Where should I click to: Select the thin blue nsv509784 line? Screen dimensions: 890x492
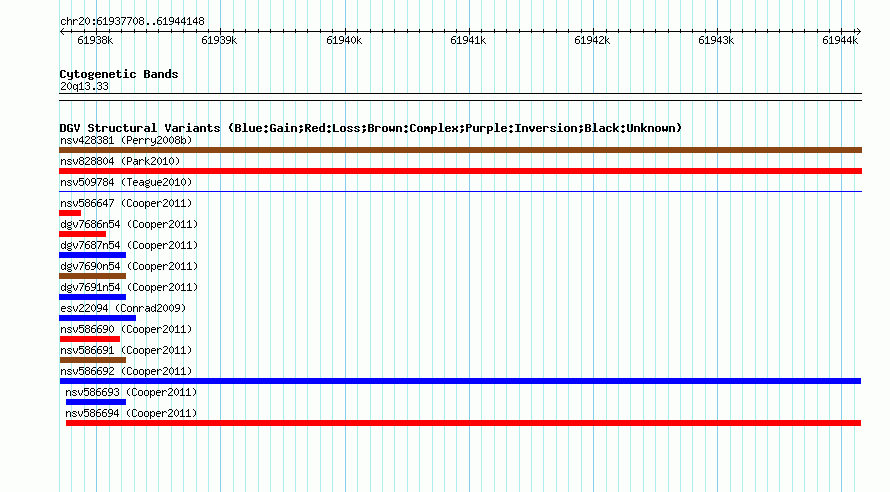(x=460, y=192)
